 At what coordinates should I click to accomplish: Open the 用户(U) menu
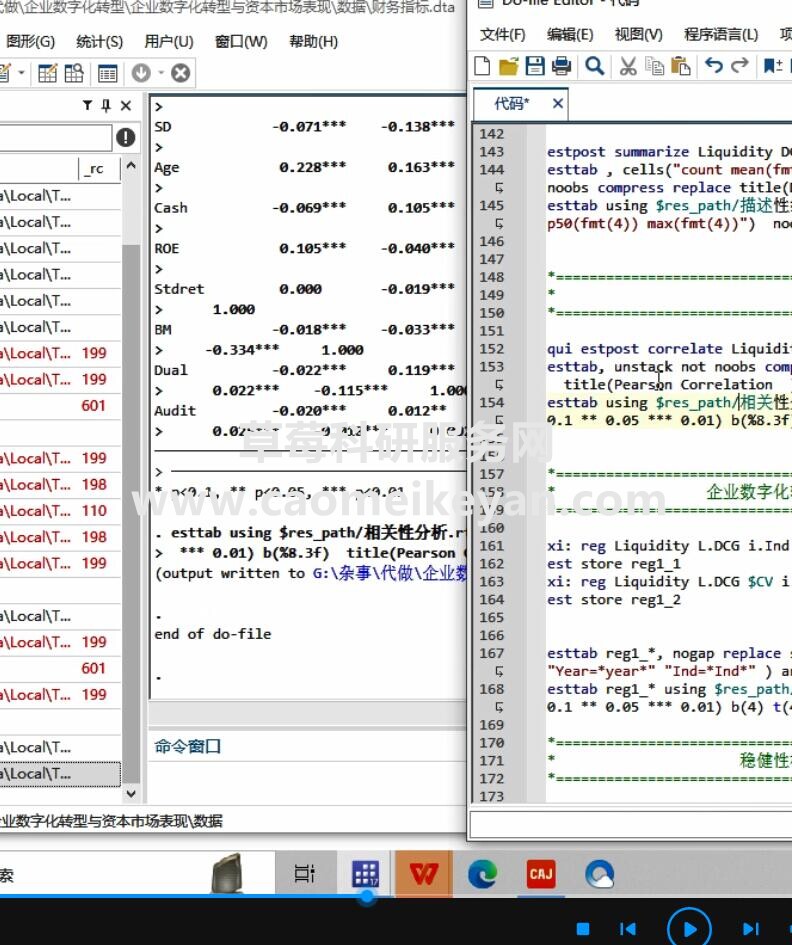pyautogui.click(x=169, y=42)
